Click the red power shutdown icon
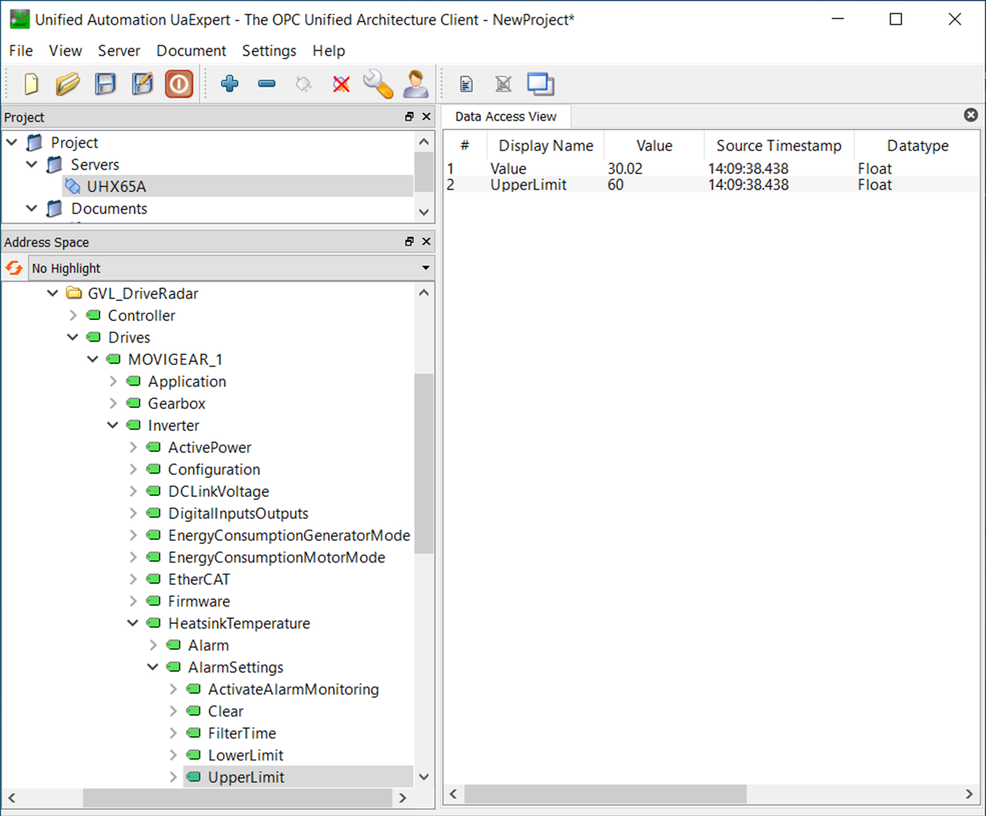The width and height of the screenshot is (986, 816). coord(179,84)
